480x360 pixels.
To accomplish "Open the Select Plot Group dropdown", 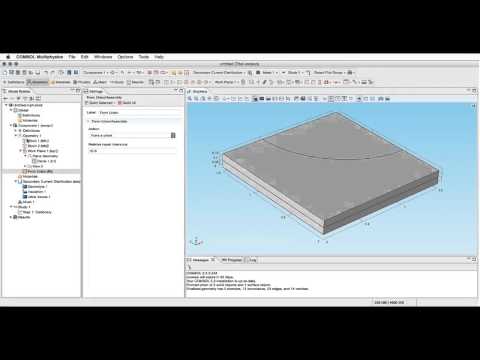I will click(x=330, y=72).
